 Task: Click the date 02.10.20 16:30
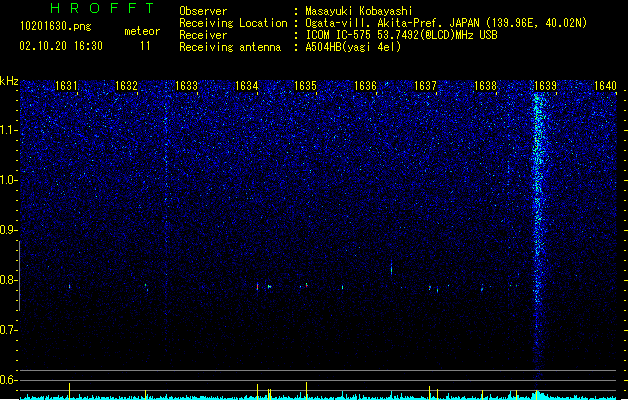[61, 46]
